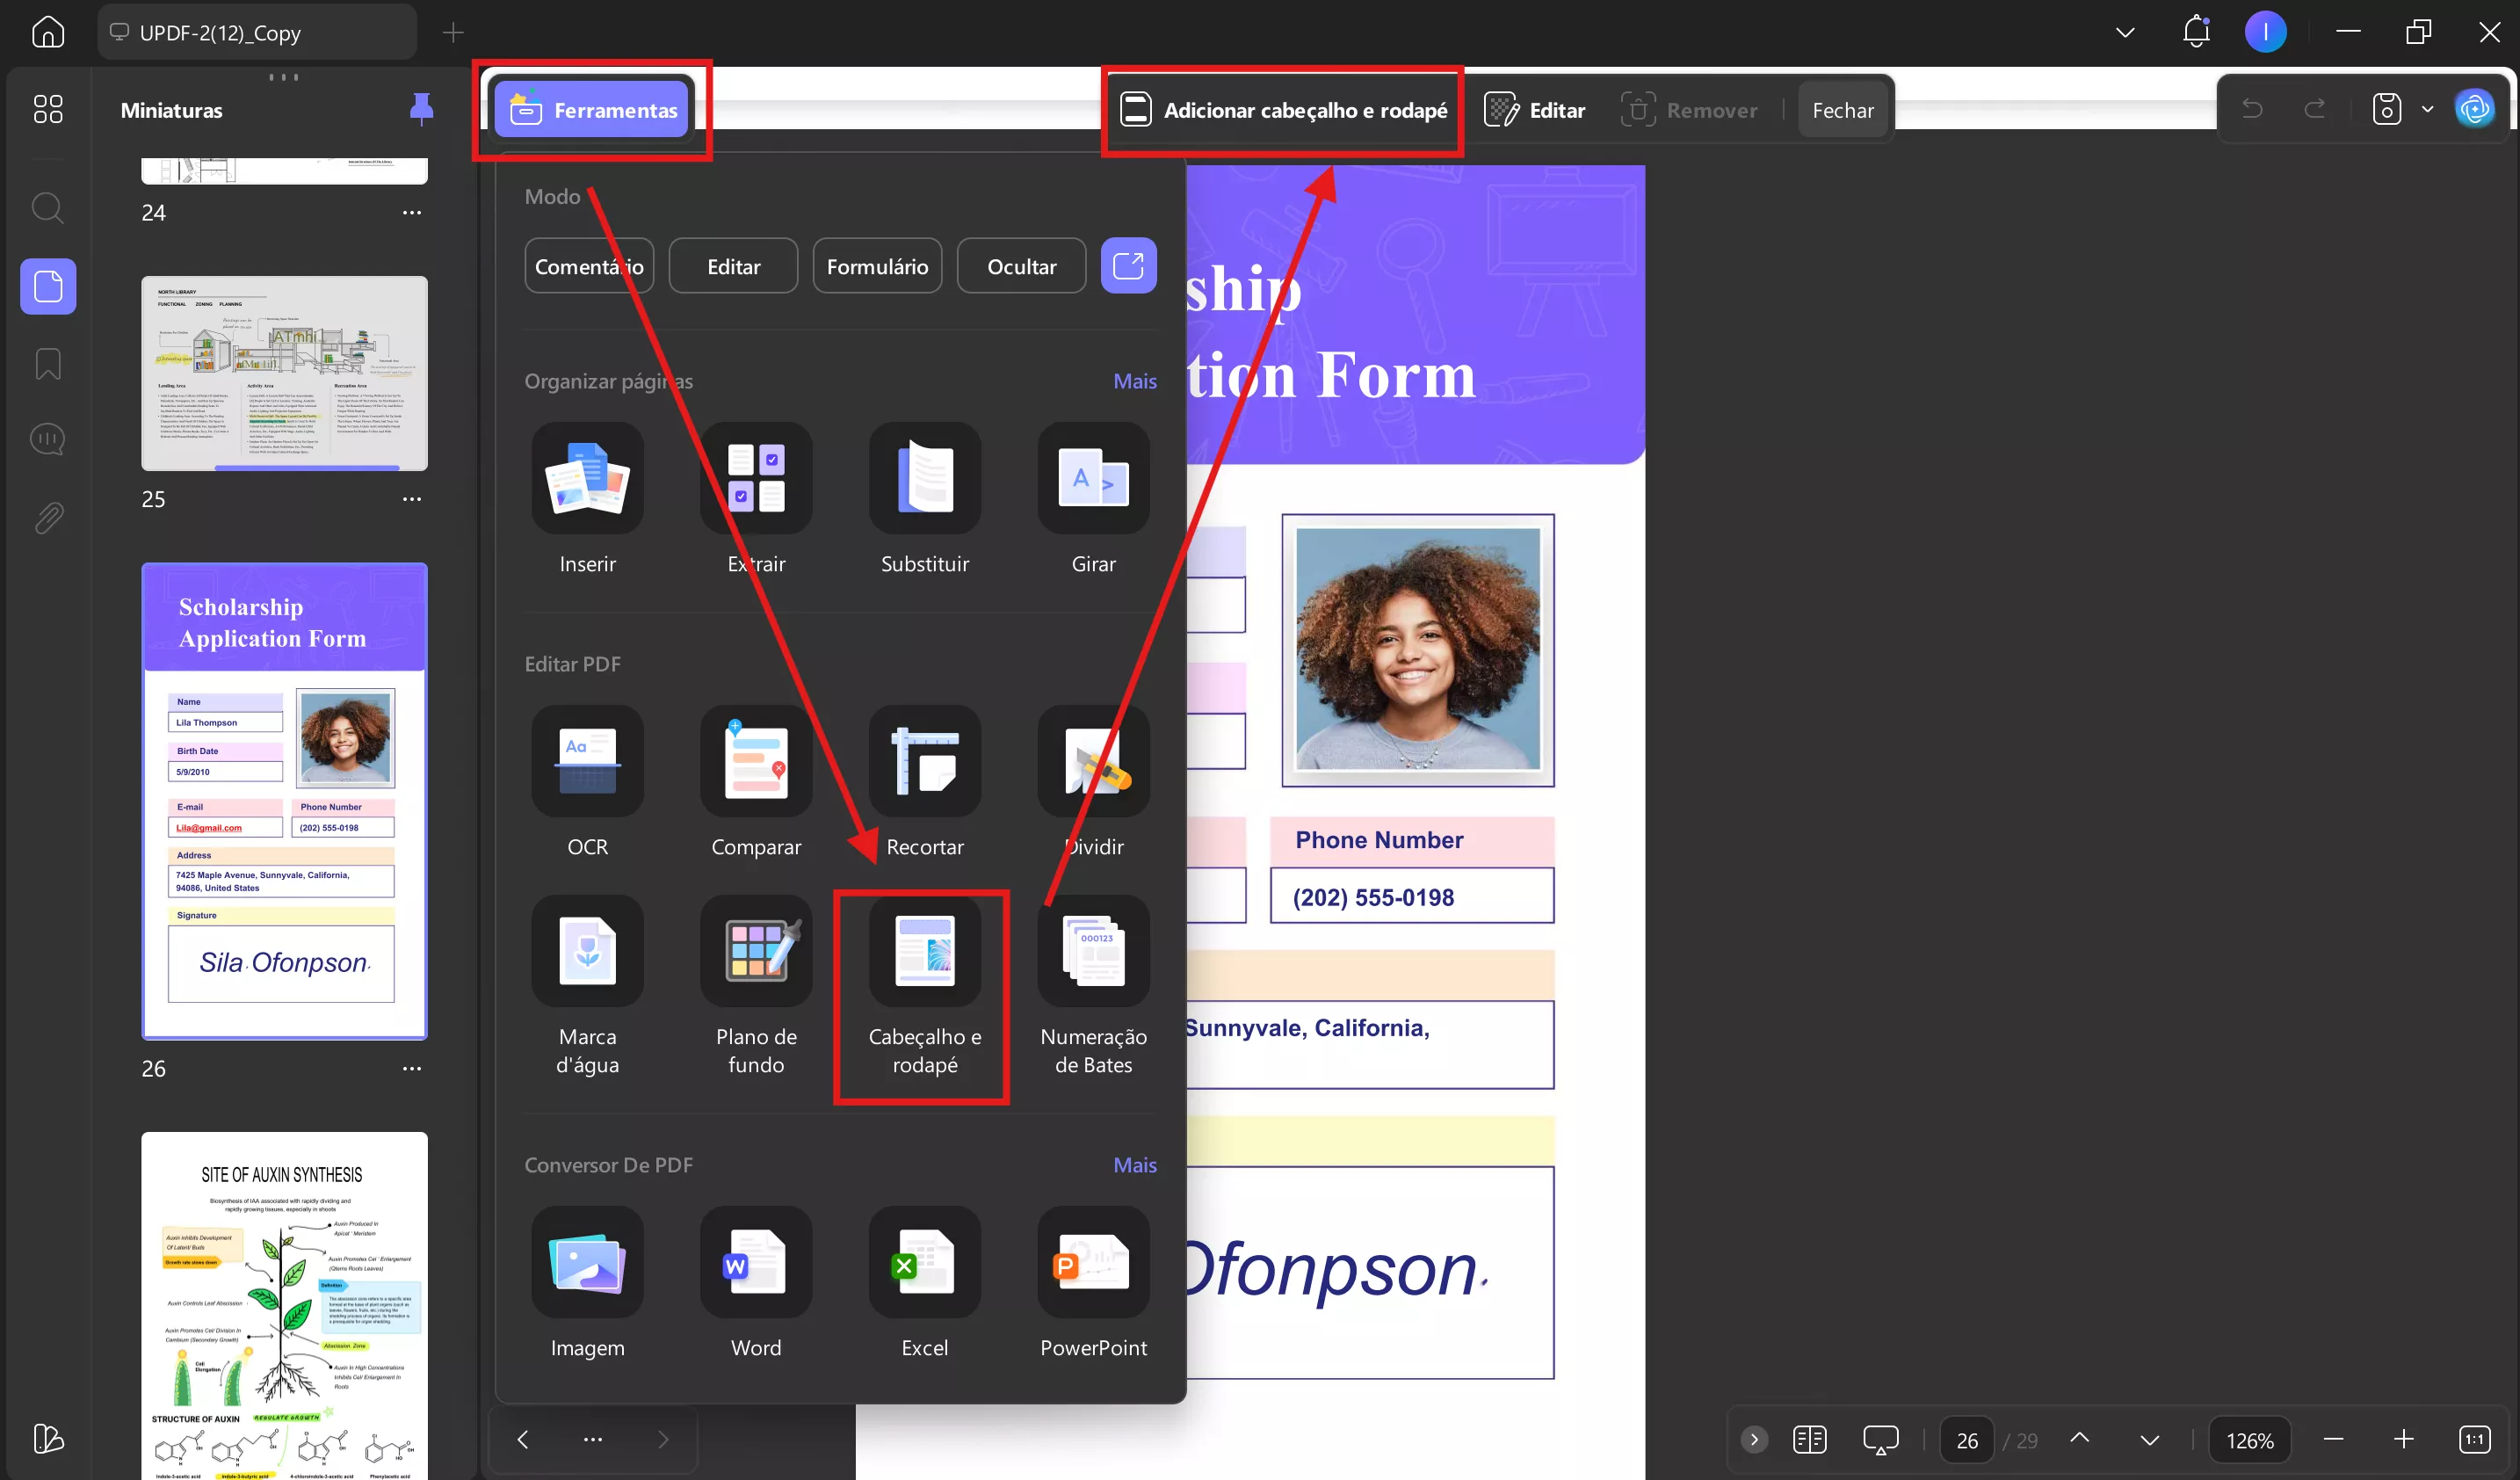Image resolution: width=2520 pixels, height=1480 pixels.
Task: Toggle the thumbnails panel pin
Action: point(421,108)
